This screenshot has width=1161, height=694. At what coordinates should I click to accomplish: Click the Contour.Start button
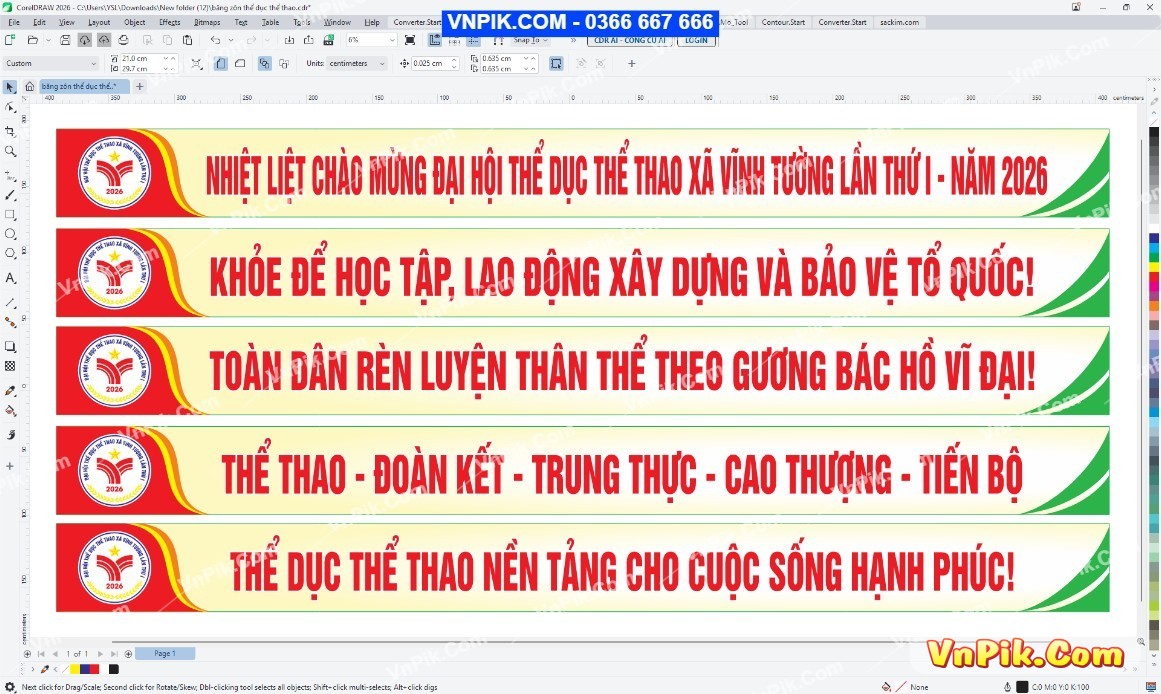783,22
